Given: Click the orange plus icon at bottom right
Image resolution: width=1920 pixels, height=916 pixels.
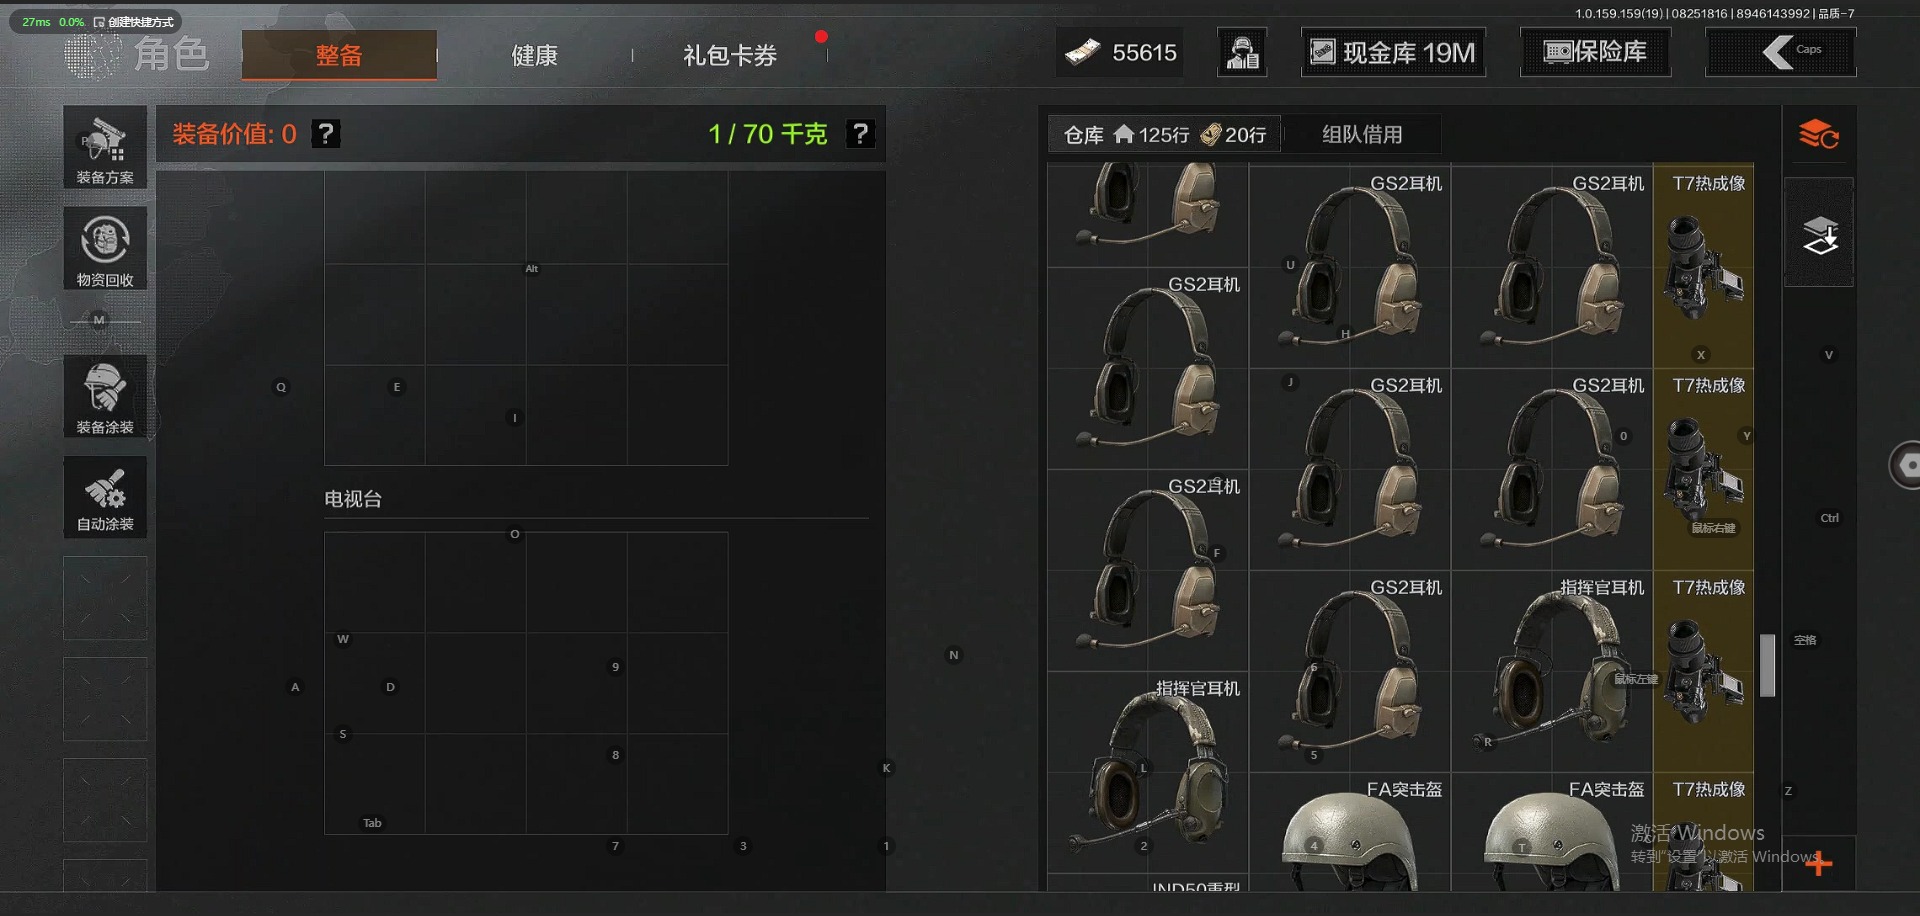Looking at the screenshot, I should point(1819,863).
